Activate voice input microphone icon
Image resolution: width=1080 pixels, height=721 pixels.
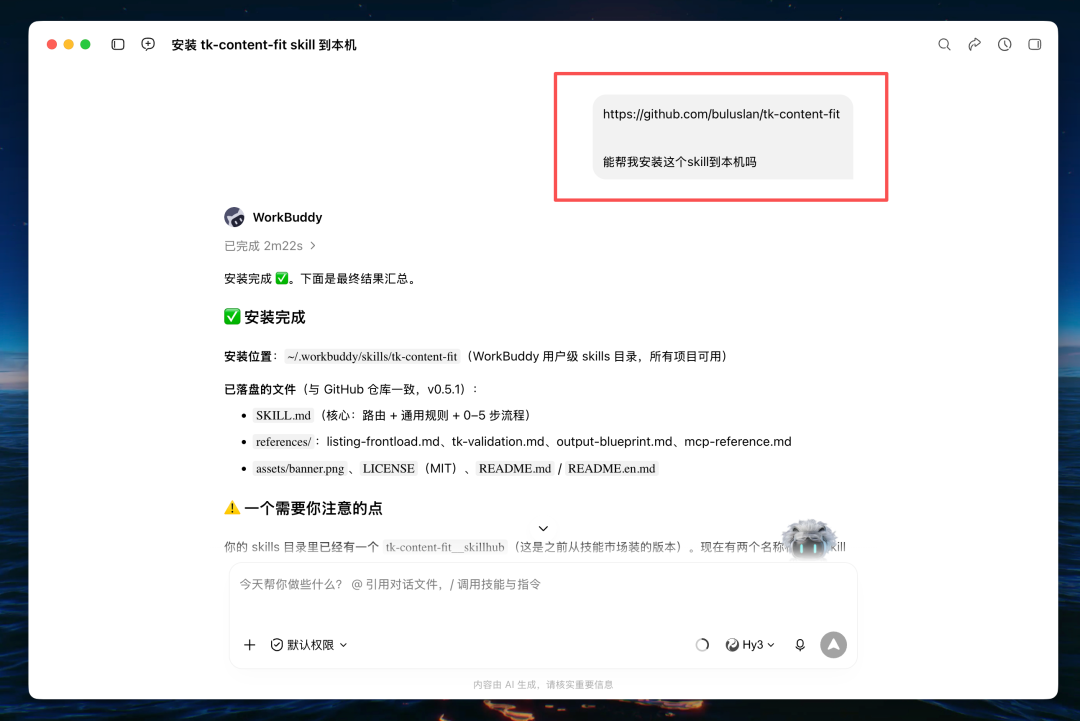tap(800, 645)
